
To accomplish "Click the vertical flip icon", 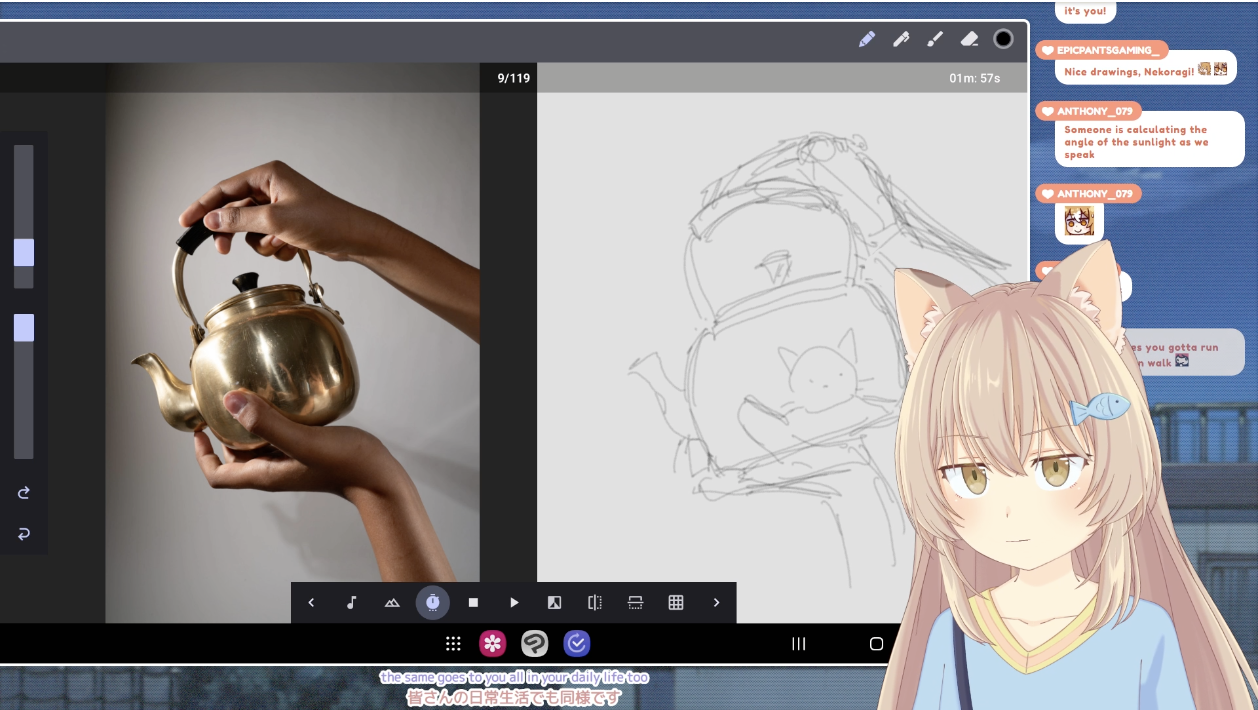I will pos(635,602).
